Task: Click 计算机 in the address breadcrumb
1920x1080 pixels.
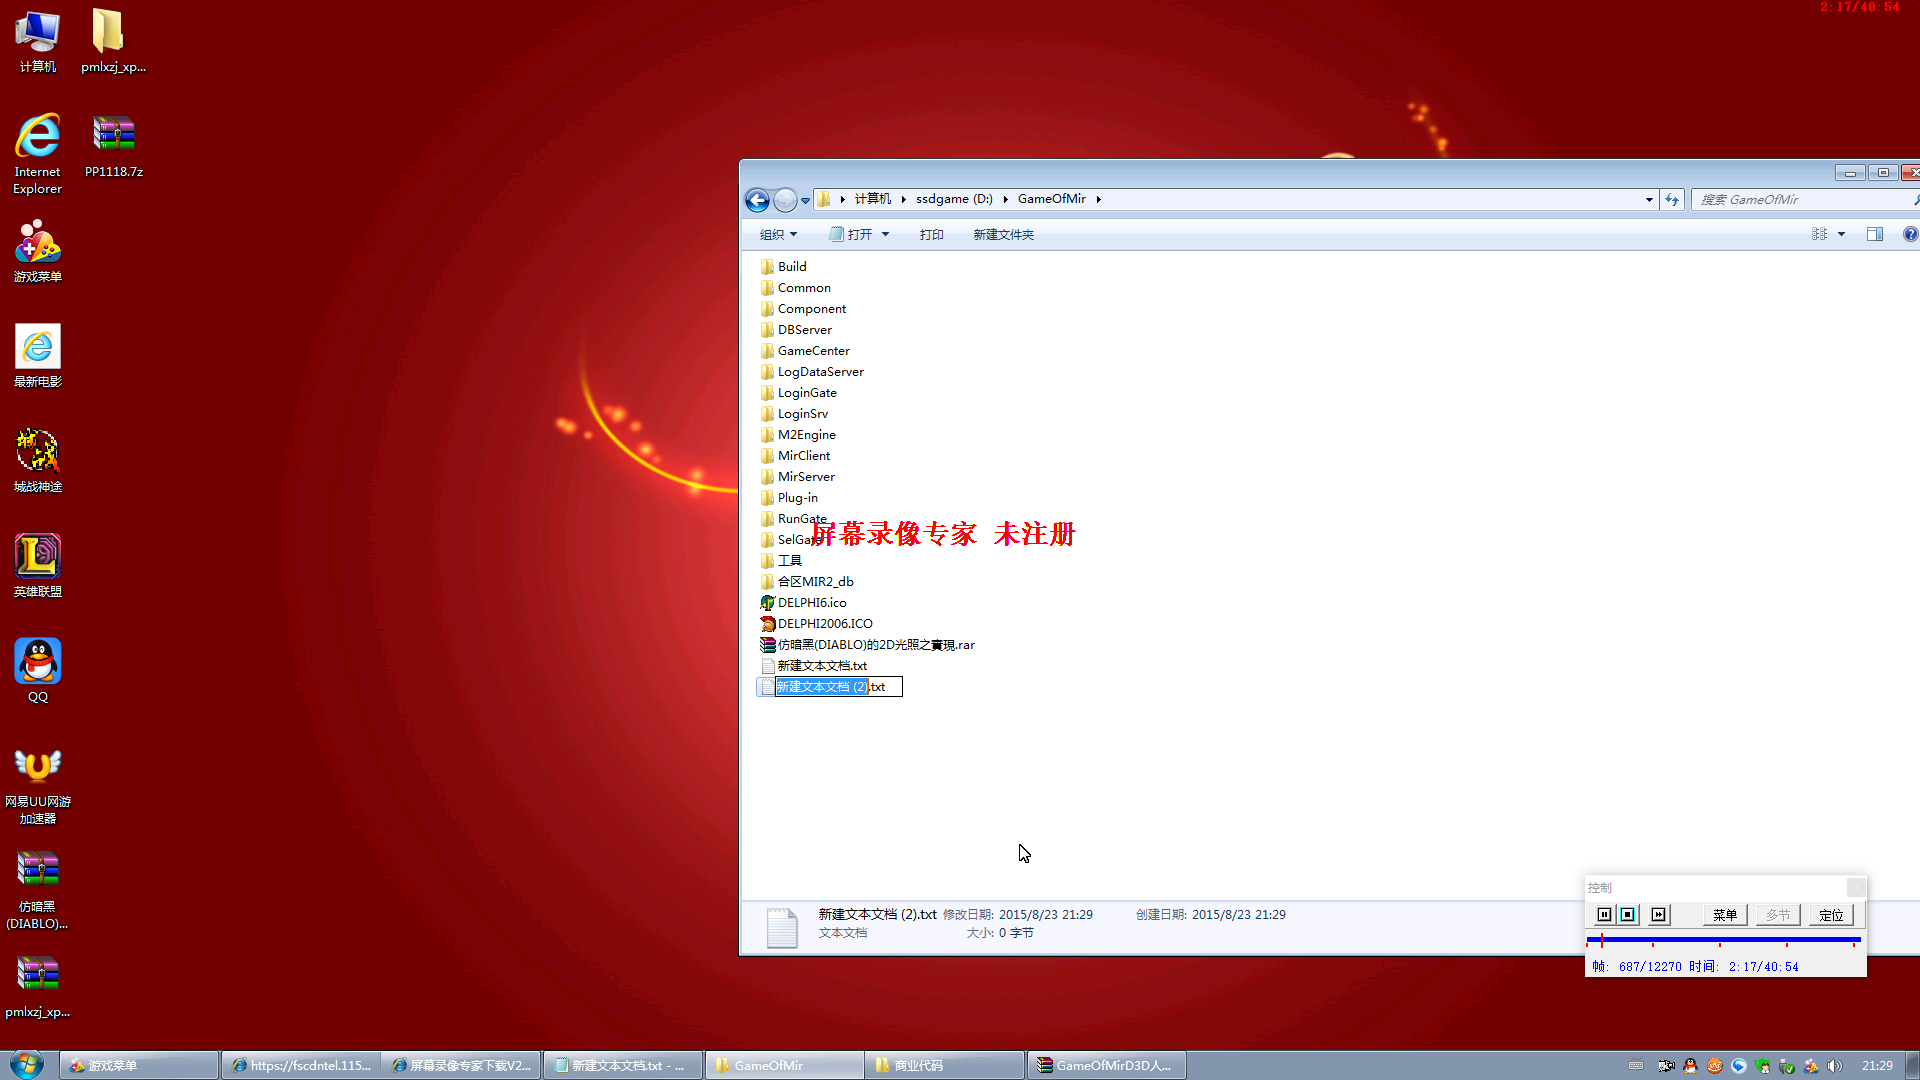Action: click(872, 199)
